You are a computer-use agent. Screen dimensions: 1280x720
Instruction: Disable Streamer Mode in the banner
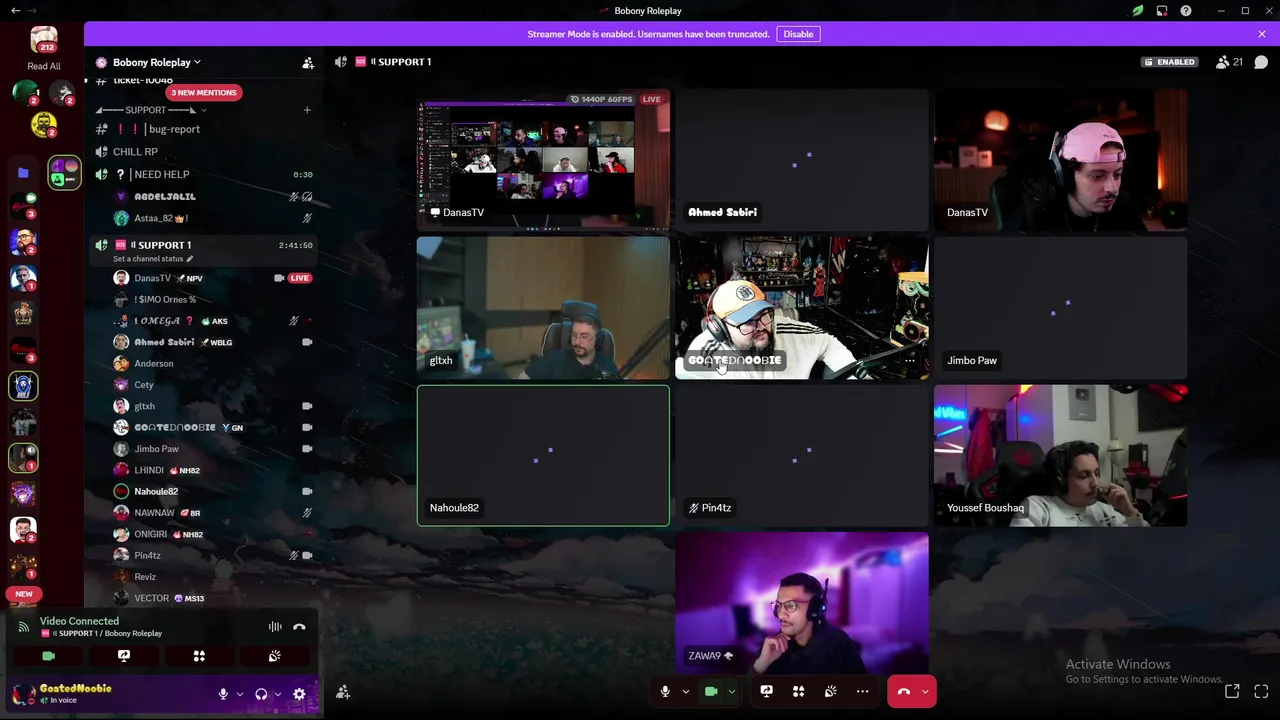click(x=798, y=34)
